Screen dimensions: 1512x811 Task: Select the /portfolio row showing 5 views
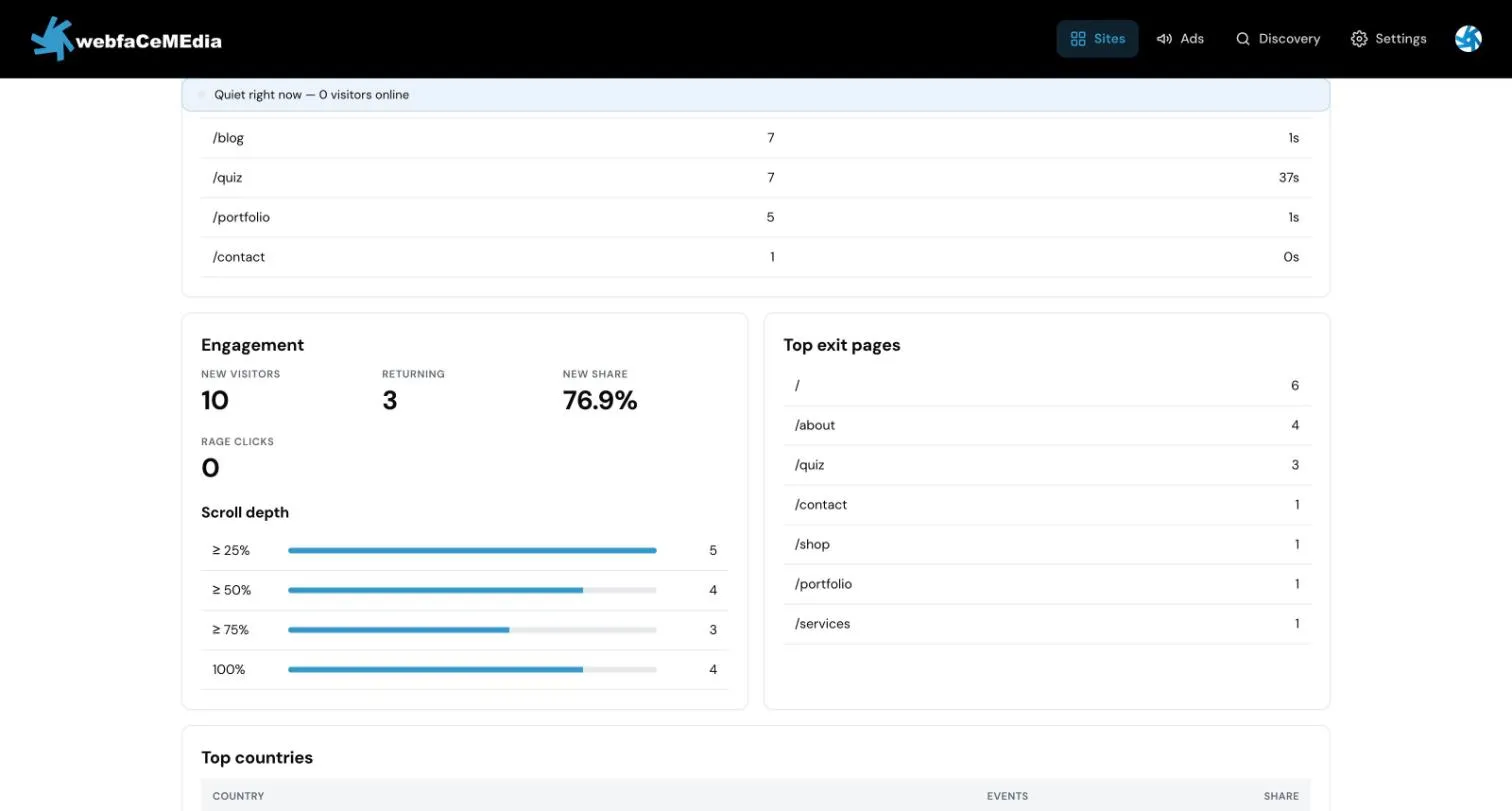click(x=755, y=217)
